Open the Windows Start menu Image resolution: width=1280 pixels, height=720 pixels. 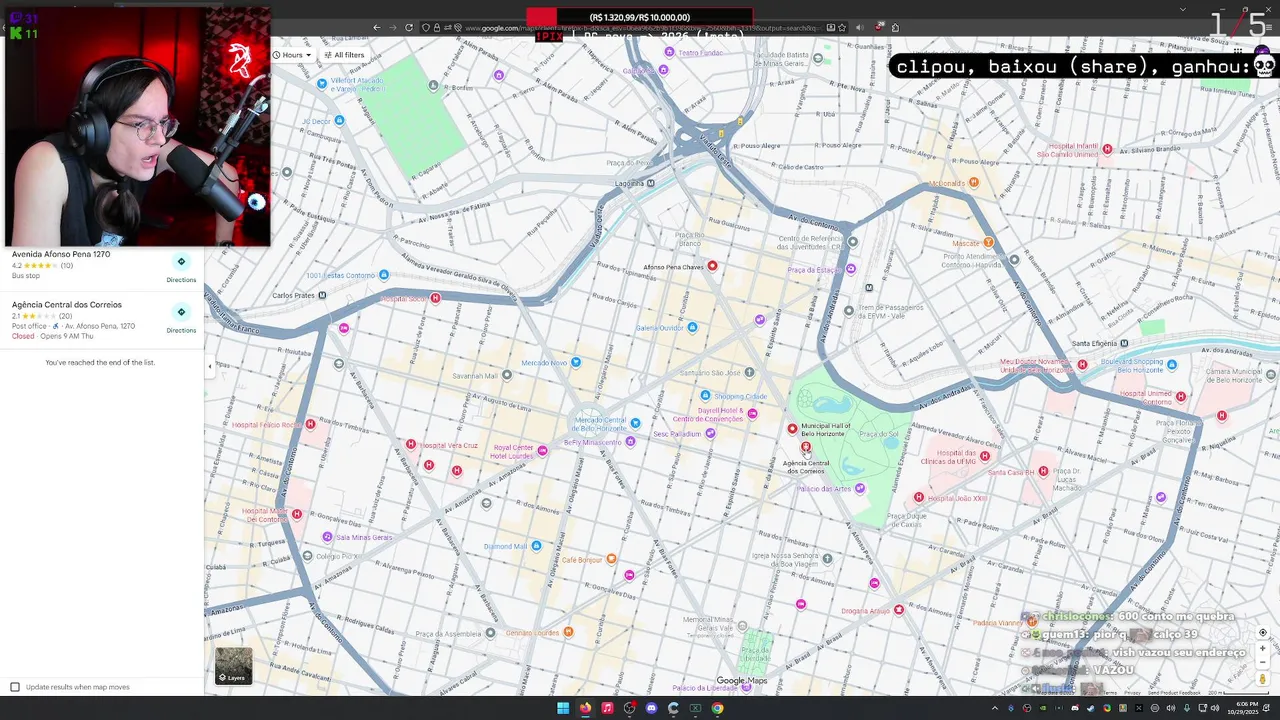click(x=563, y=708)
